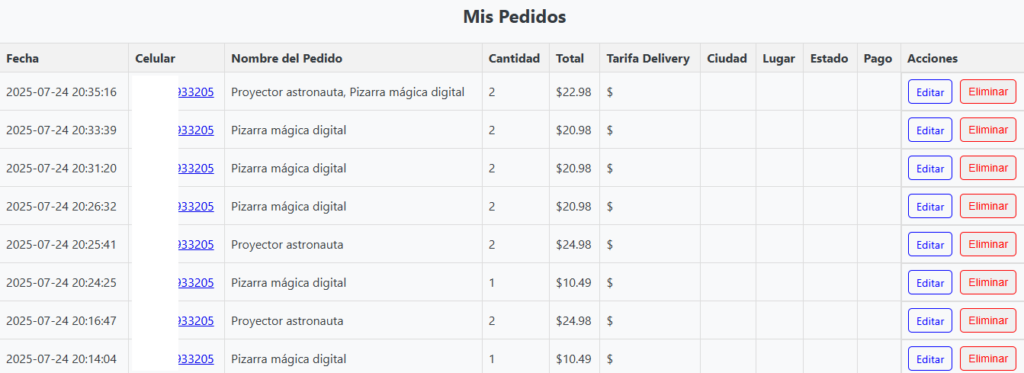This screenshot has height=373, width=1024.
Task: Edit the 20:26:32 Pizarra mágica order
Action: (x=930, y=206)
